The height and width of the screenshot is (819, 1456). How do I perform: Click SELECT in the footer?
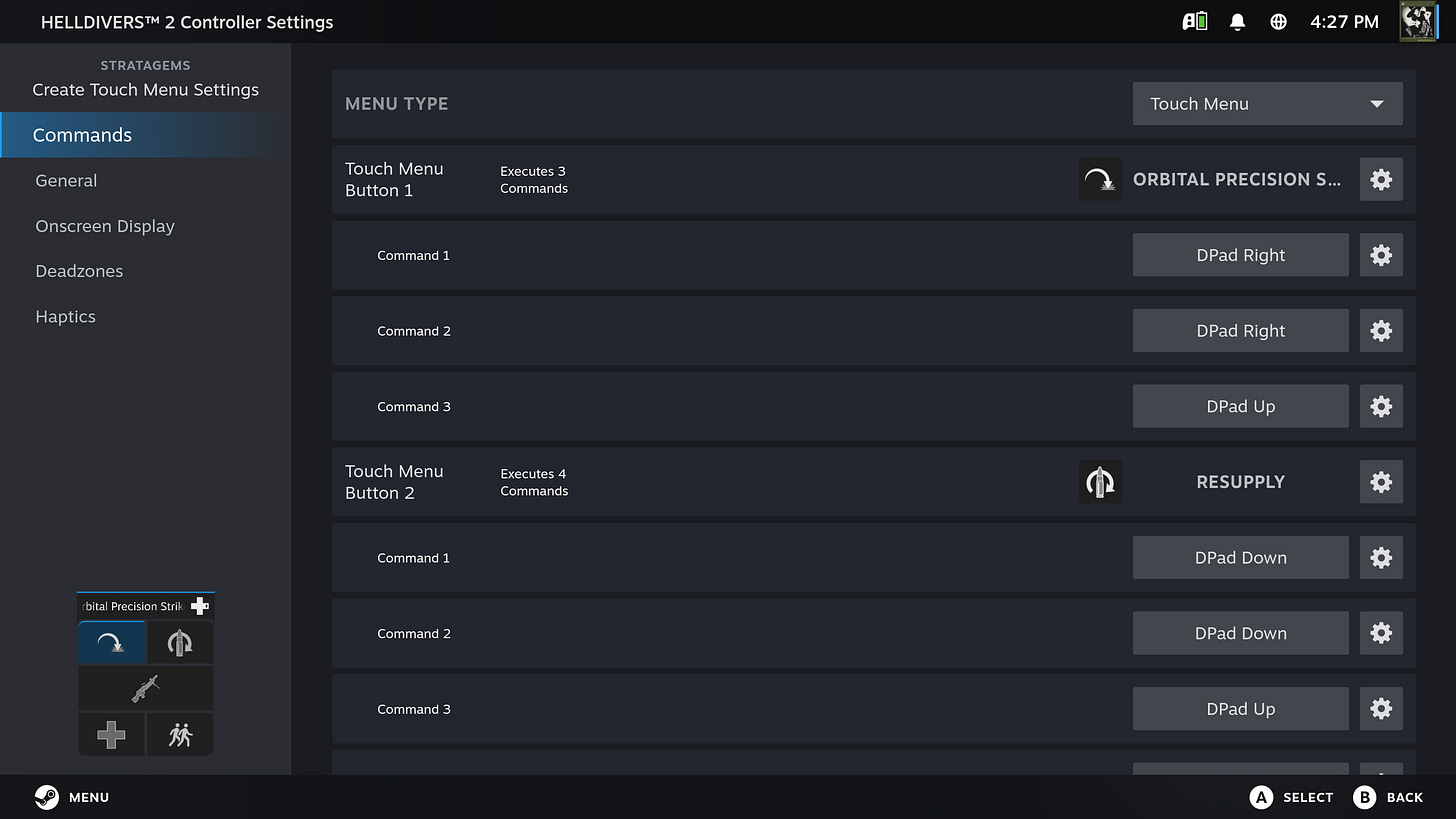click(1308, 797)
